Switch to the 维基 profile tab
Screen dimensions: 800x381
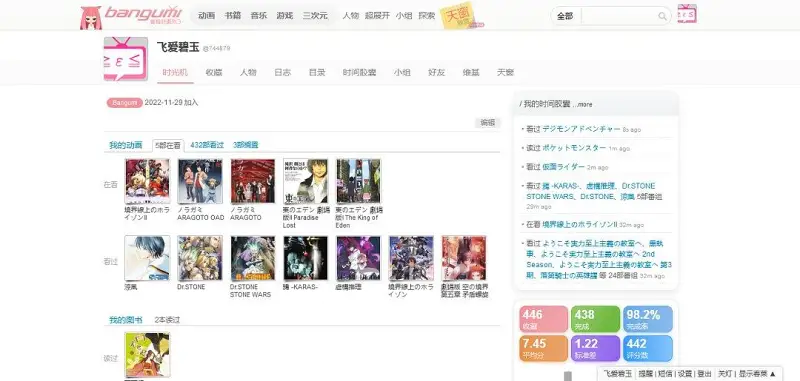[x=471, y=72]
